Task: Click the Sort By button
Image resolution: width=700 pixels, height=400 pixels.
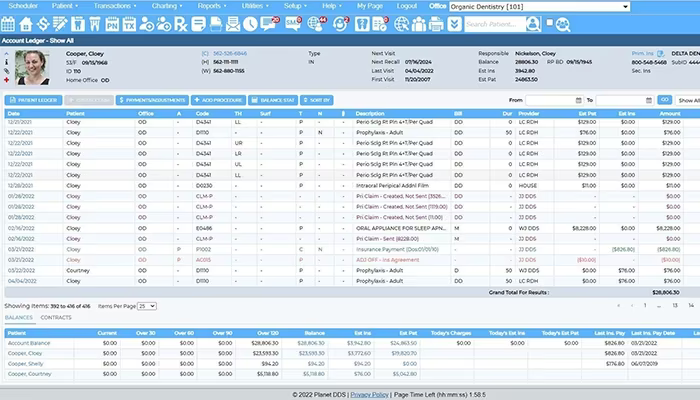Action: pyautogui.click(x=317, y=100)
